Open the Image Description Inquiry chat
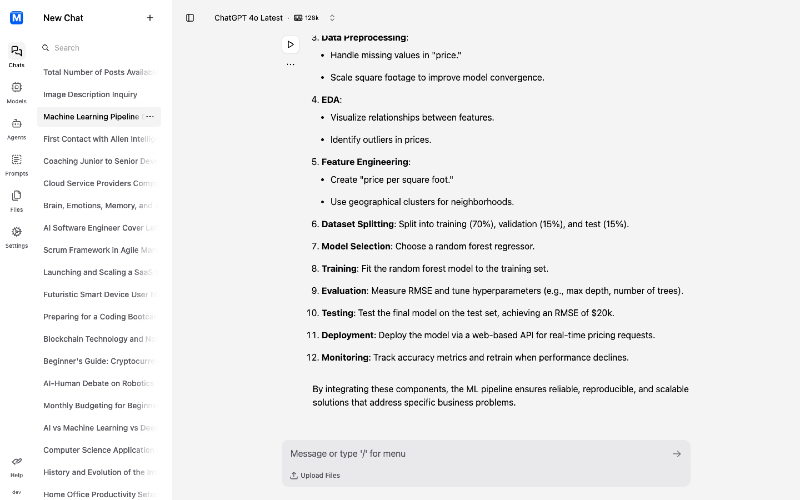 click(x=90, y=95)
